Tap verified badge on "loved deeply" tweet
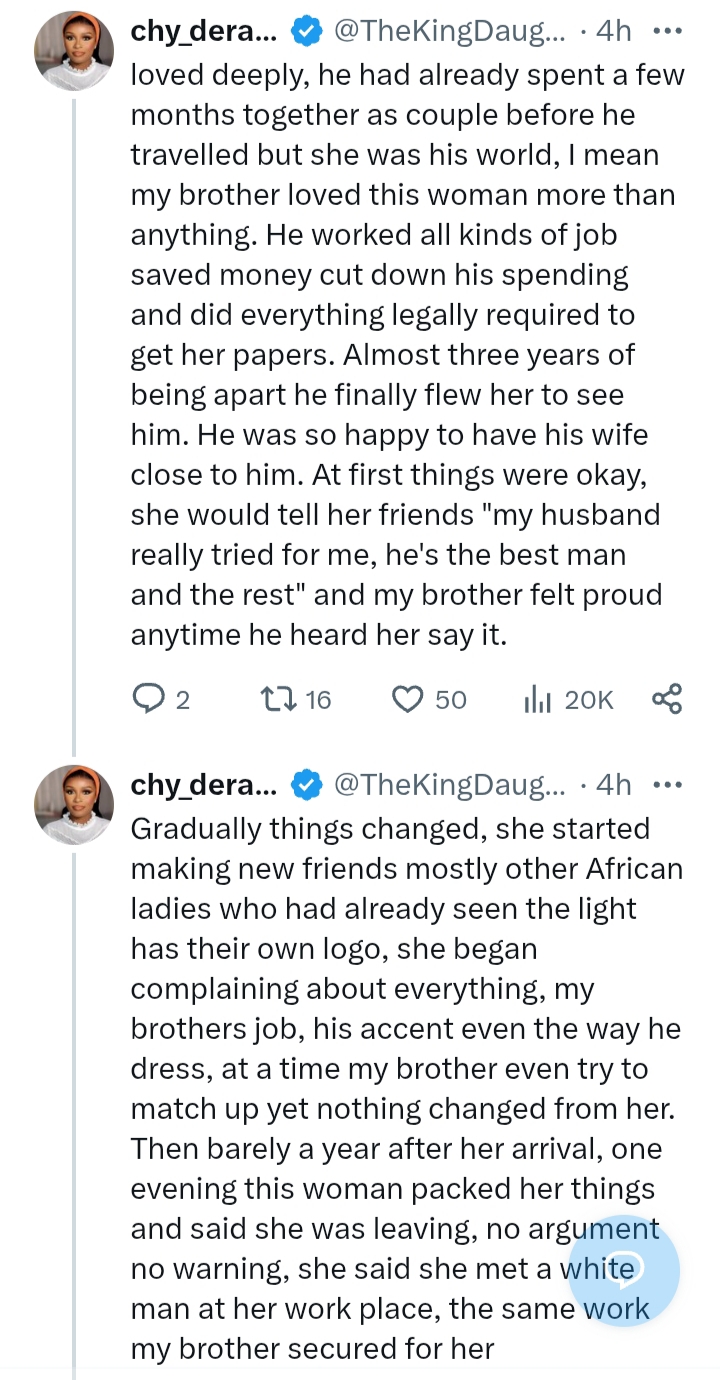This screenshot has width=720, height=1380. (x=305, y=32)
